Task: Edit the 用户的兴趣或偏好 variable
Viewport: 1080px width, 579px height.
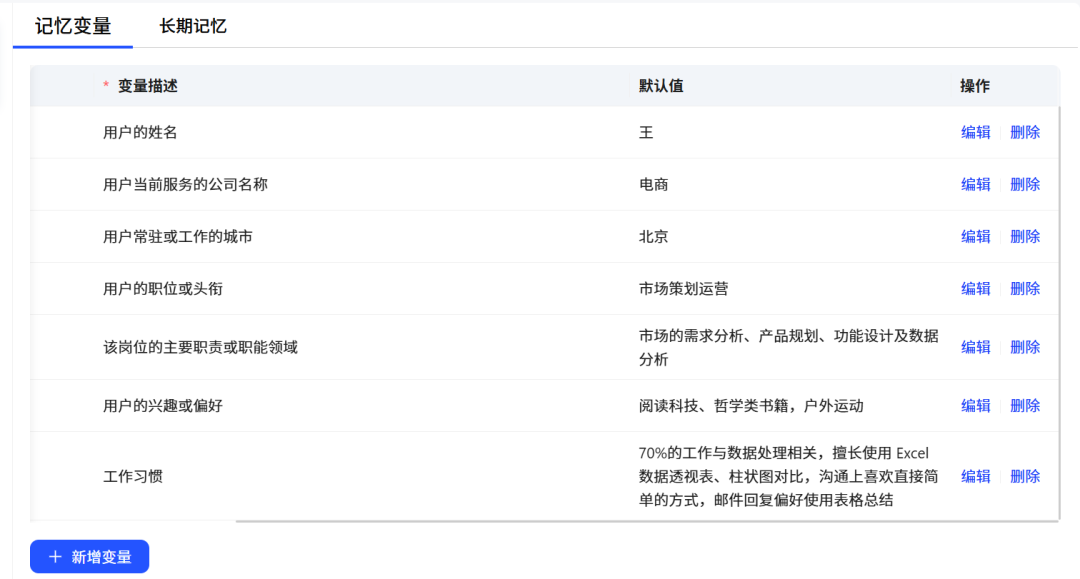Action: (975, 406)
